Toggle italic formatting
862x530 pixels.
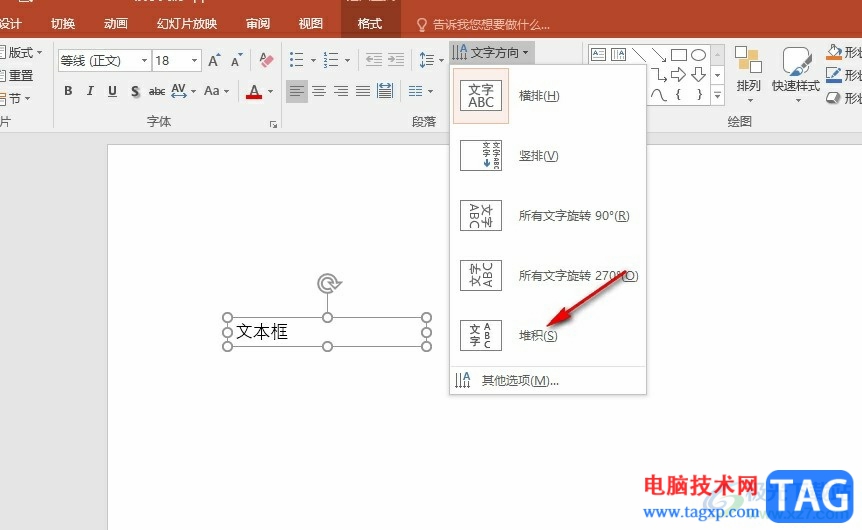90,91
